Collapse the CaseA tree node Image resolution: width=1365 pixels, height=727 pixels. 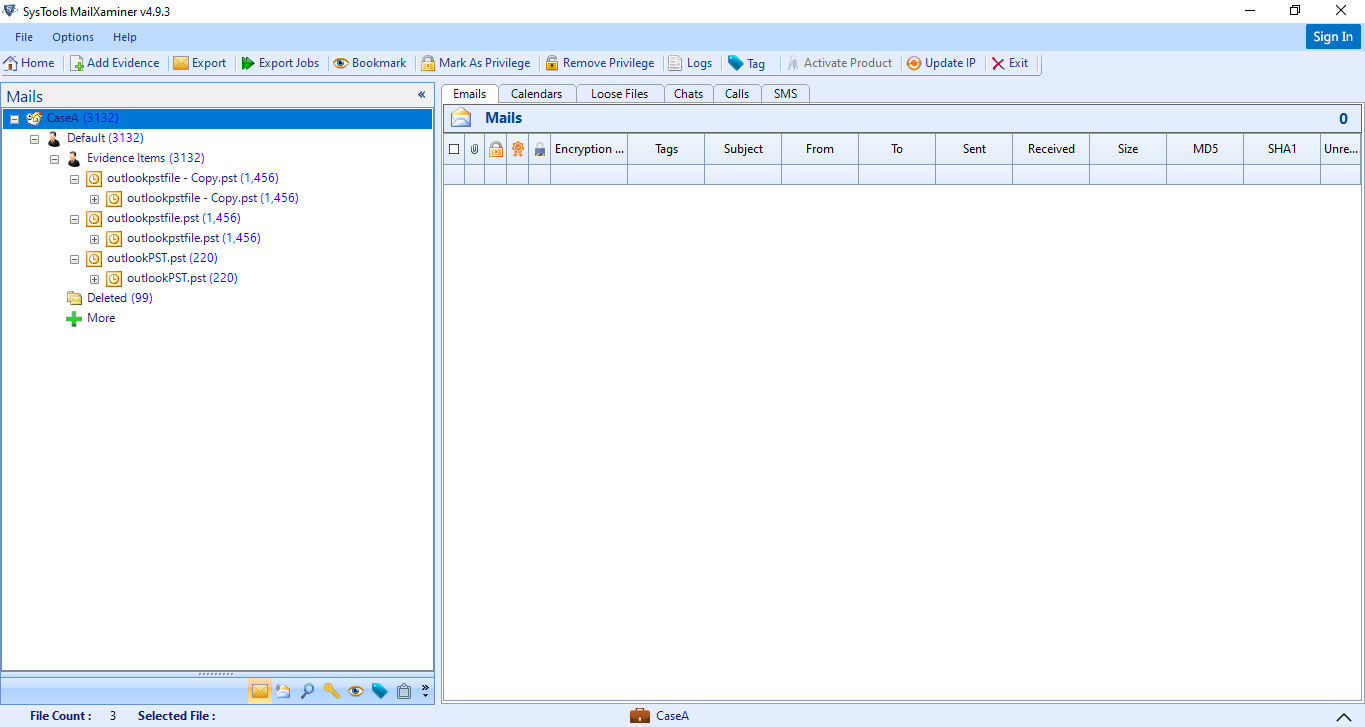pyautogui.click(x=14, y=119)
